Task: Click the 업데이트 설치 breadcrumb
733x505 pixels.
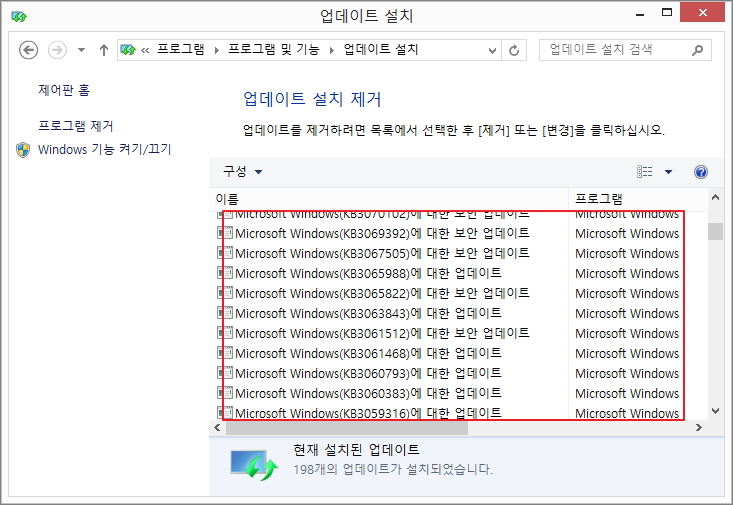Action: click(381, 50)
